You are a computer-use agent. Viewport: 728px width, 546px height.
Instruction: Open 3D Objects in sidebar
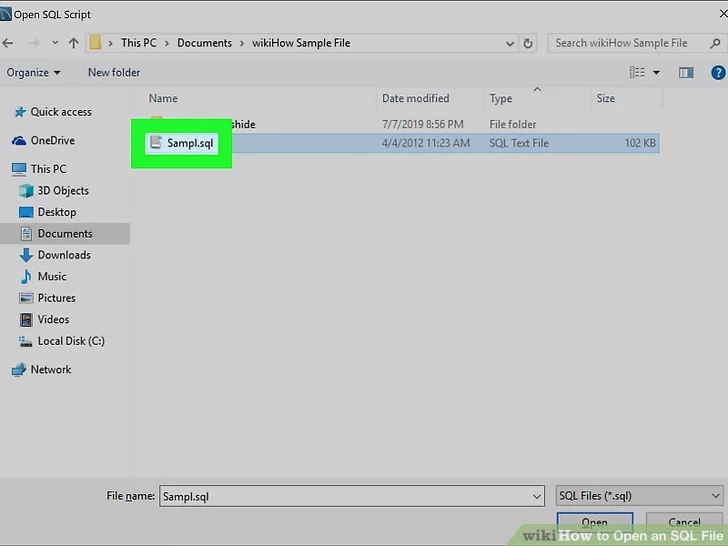point(63,190)
